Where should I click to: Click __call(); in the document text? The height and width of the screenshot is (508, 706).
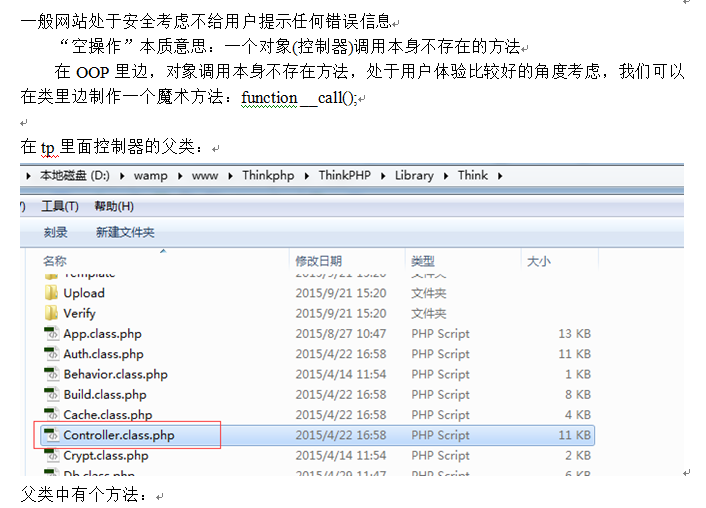[329, 98]
